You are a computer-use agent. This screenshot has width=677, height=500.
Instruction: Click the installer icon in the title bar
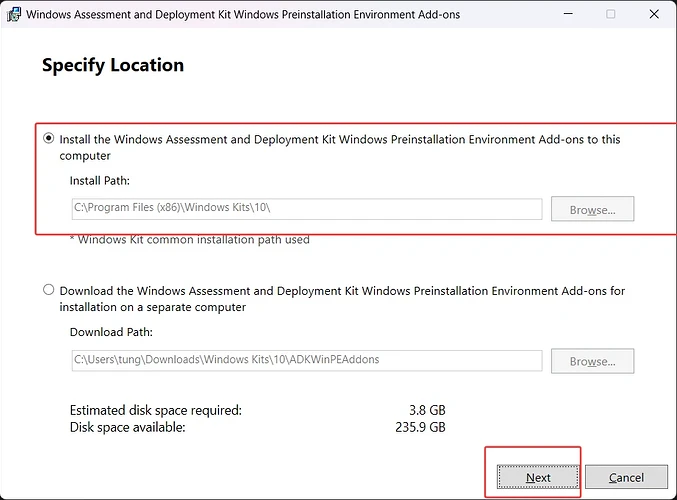click(13, 14)
